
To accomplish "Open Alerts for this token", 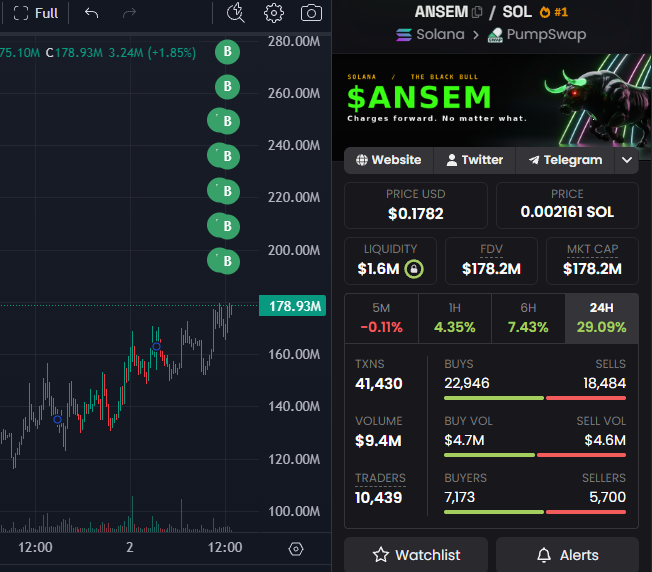I will 567,555.
